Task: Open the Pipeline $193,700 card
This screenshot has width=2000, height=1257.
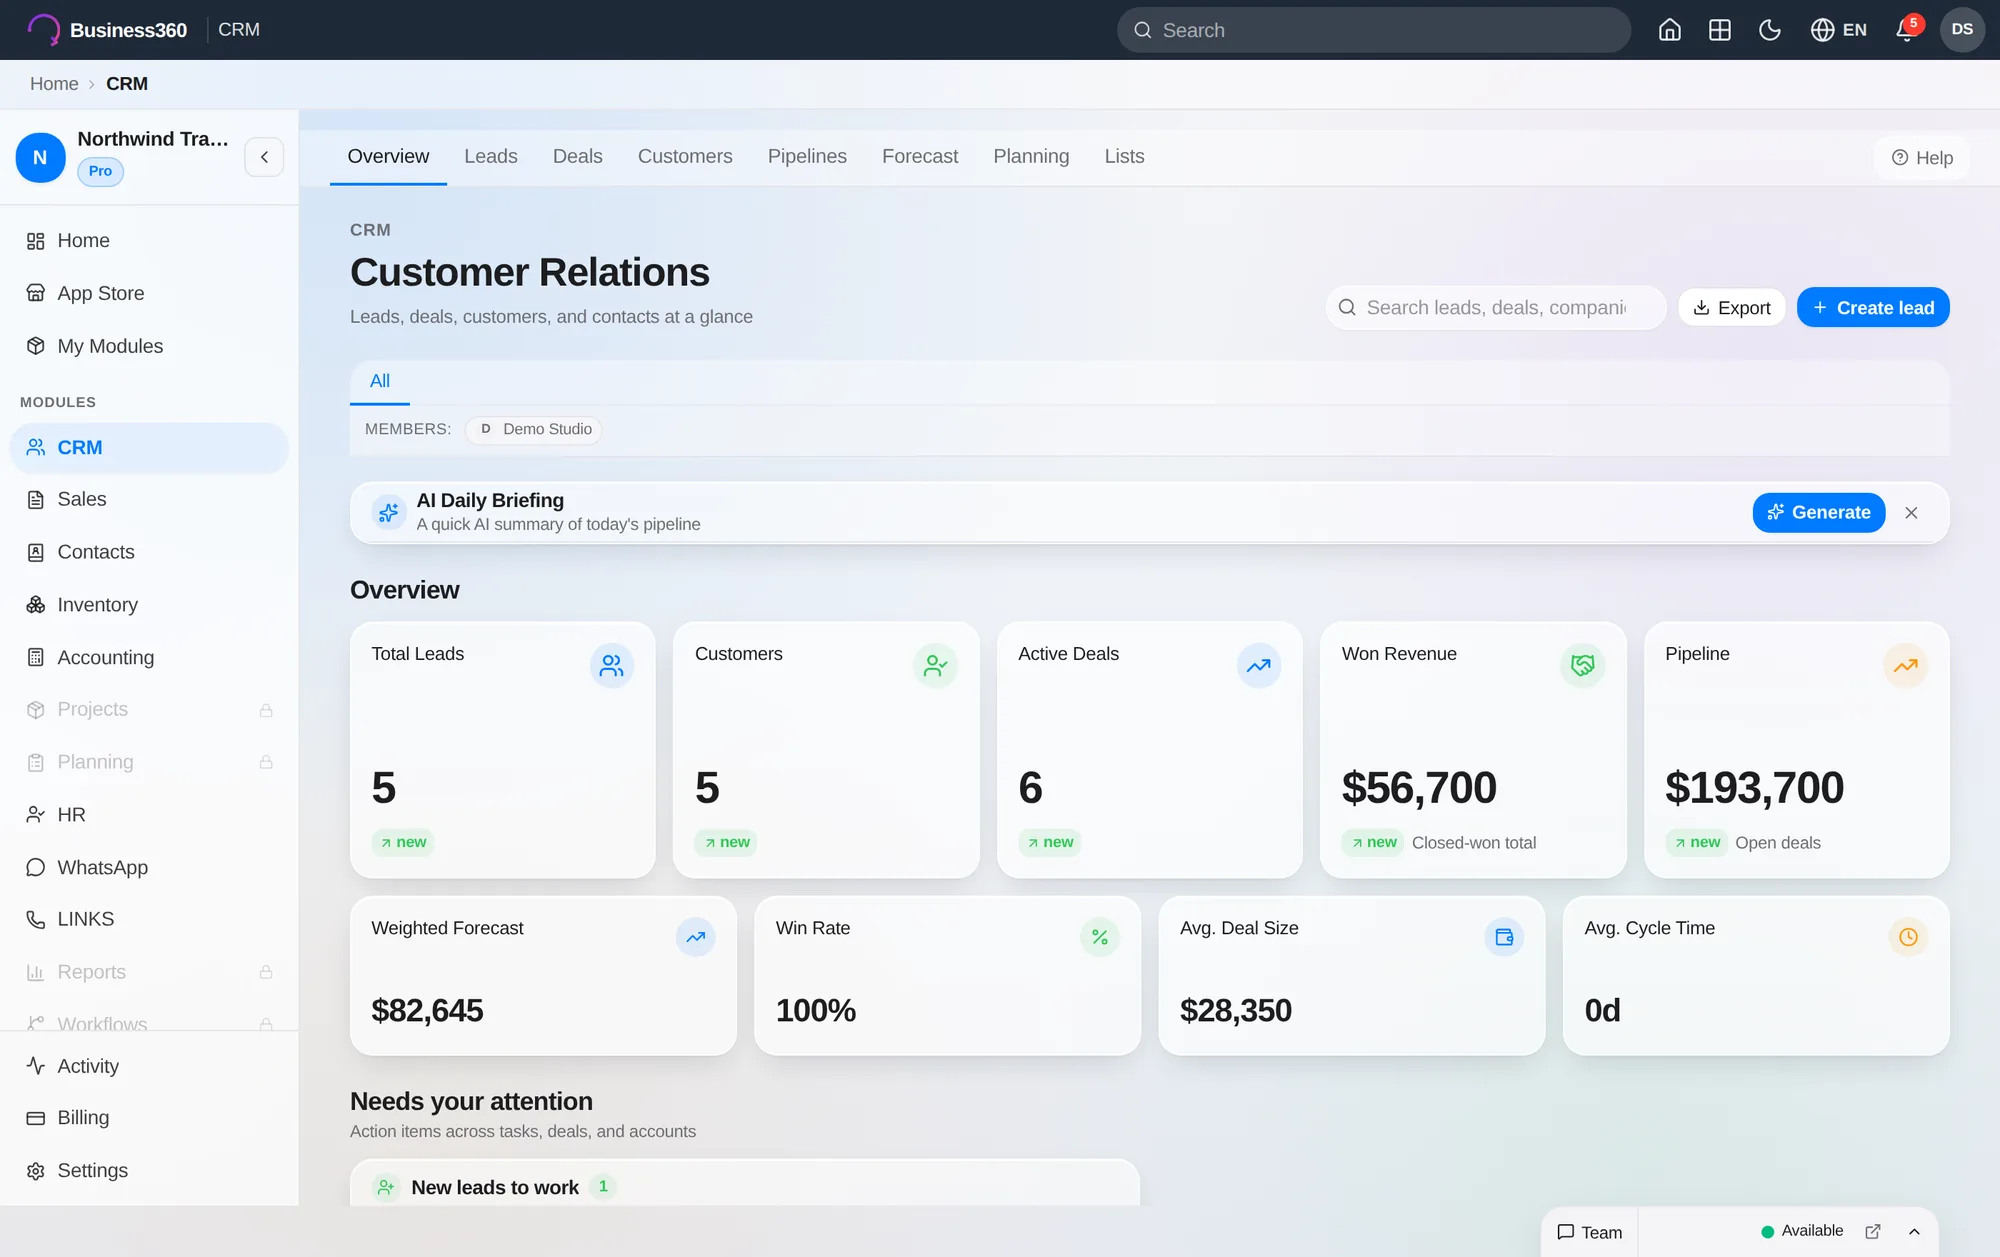Action: click(x=1797, y=750)
